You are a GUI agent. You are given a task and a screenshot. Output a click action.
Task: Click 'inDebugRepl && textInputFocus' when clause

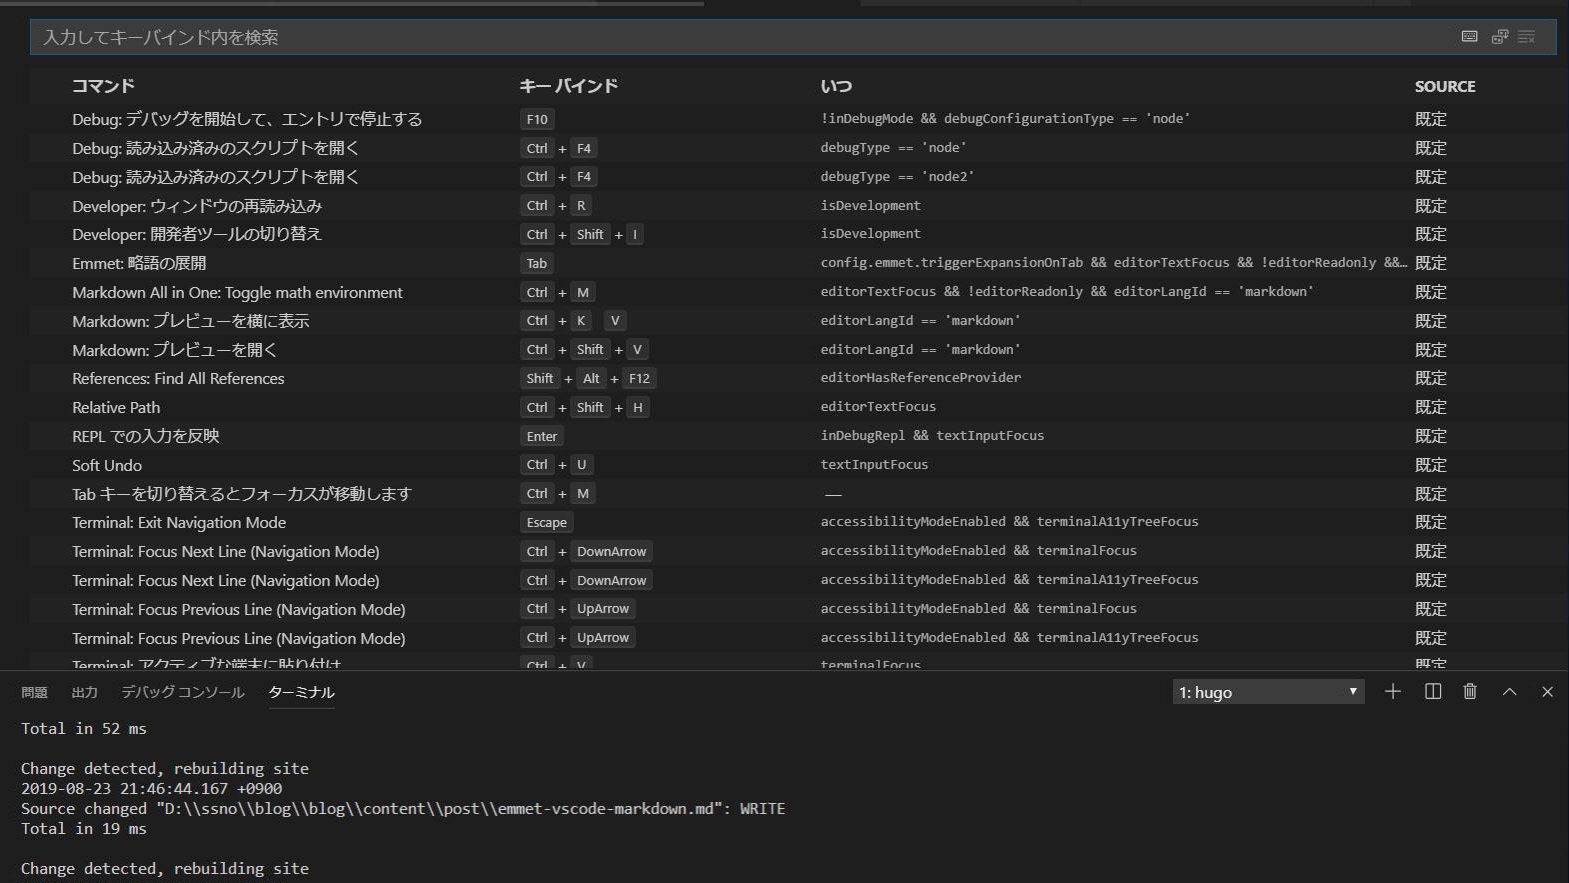click(x=932, y=435)
